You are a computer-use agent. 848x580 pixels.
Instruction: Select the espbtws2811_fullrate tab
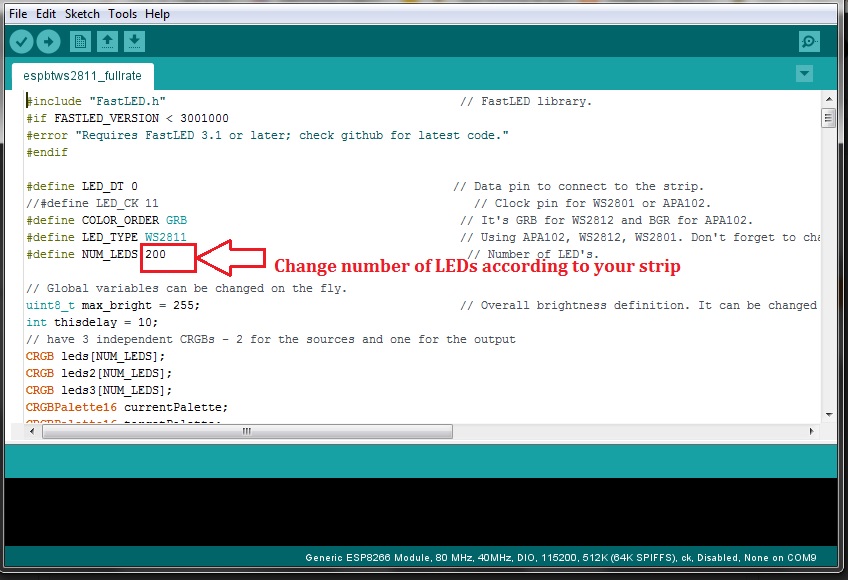(83, 76)
